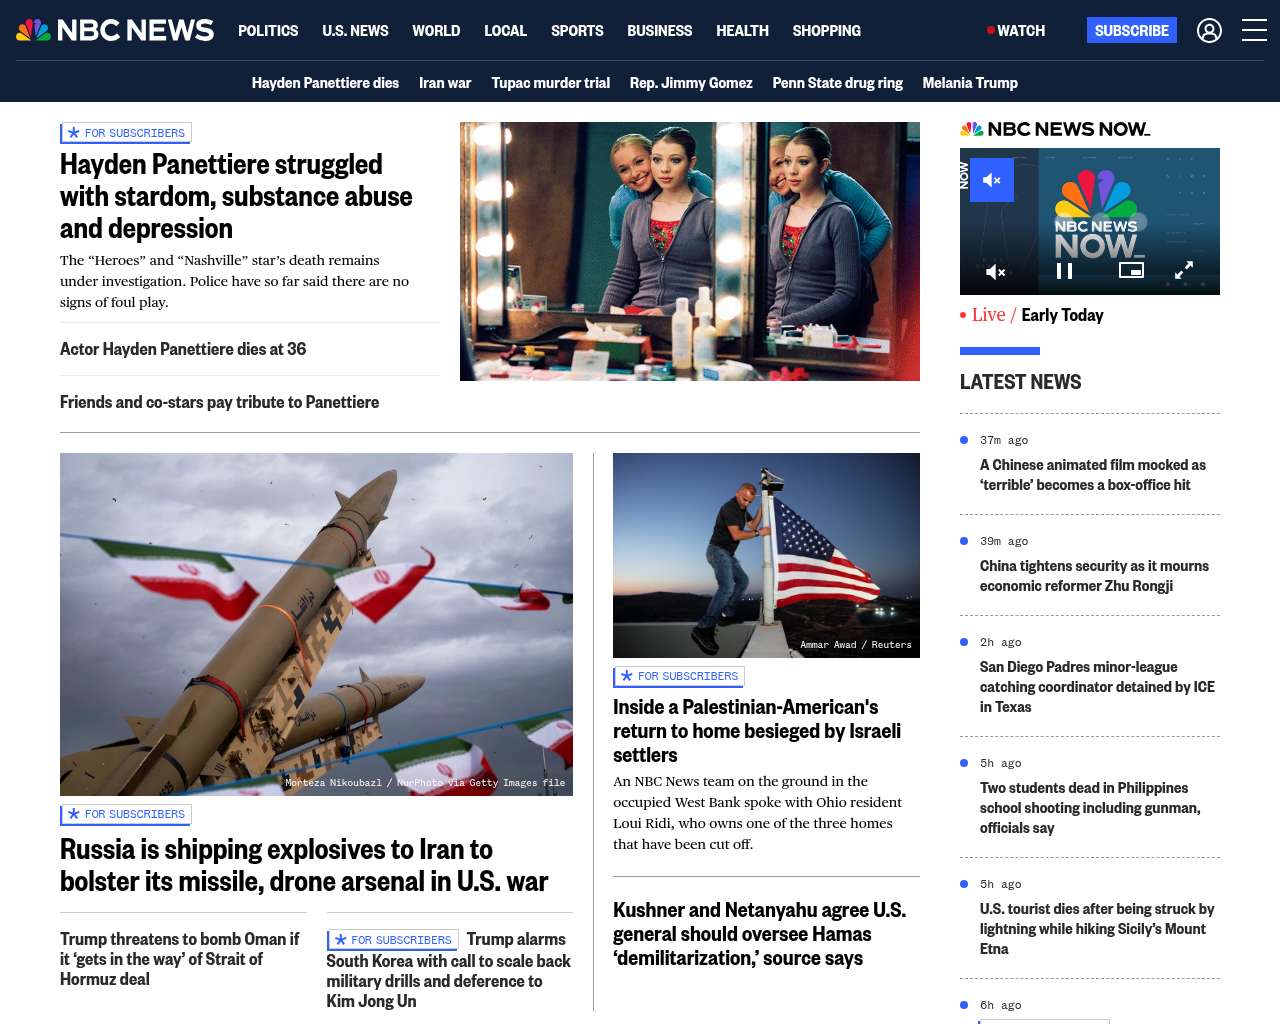
Task: Click the '2h ago' timestamp
Action: tap(1000, 642)
